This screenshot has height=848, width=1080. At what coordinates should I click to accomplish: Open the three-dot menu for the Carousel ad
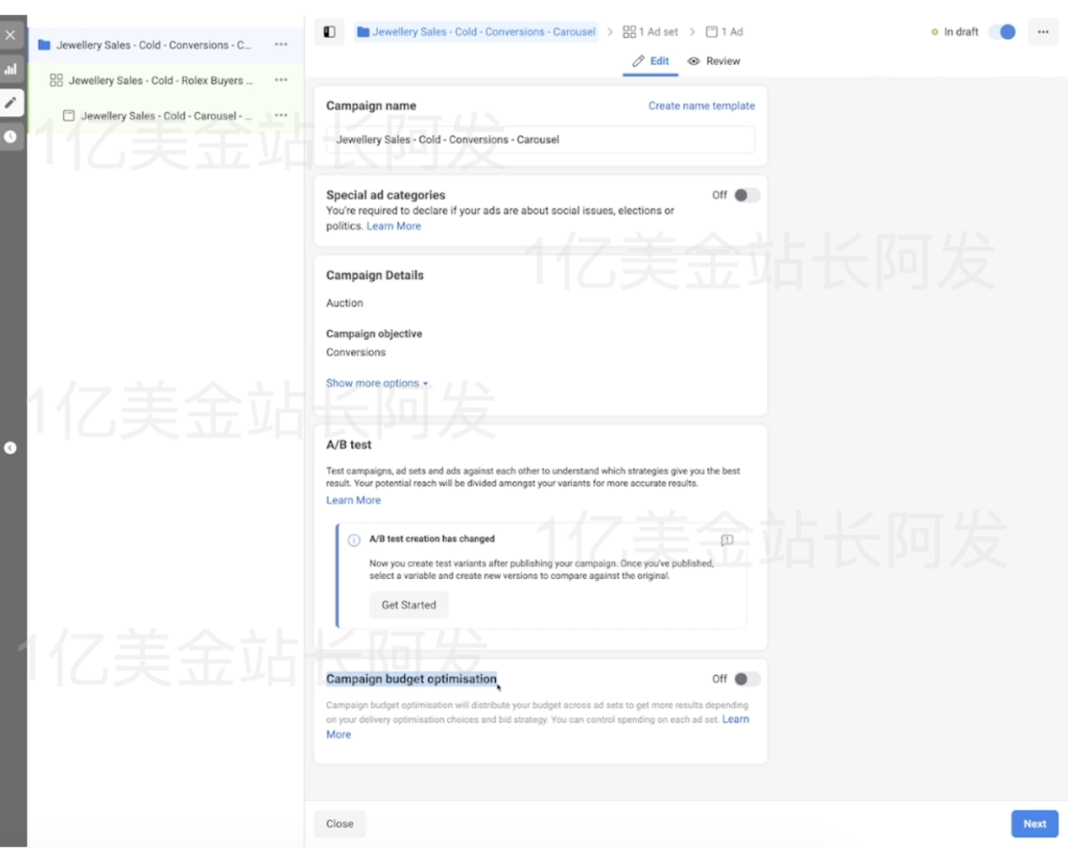click(x=281, y=115)
